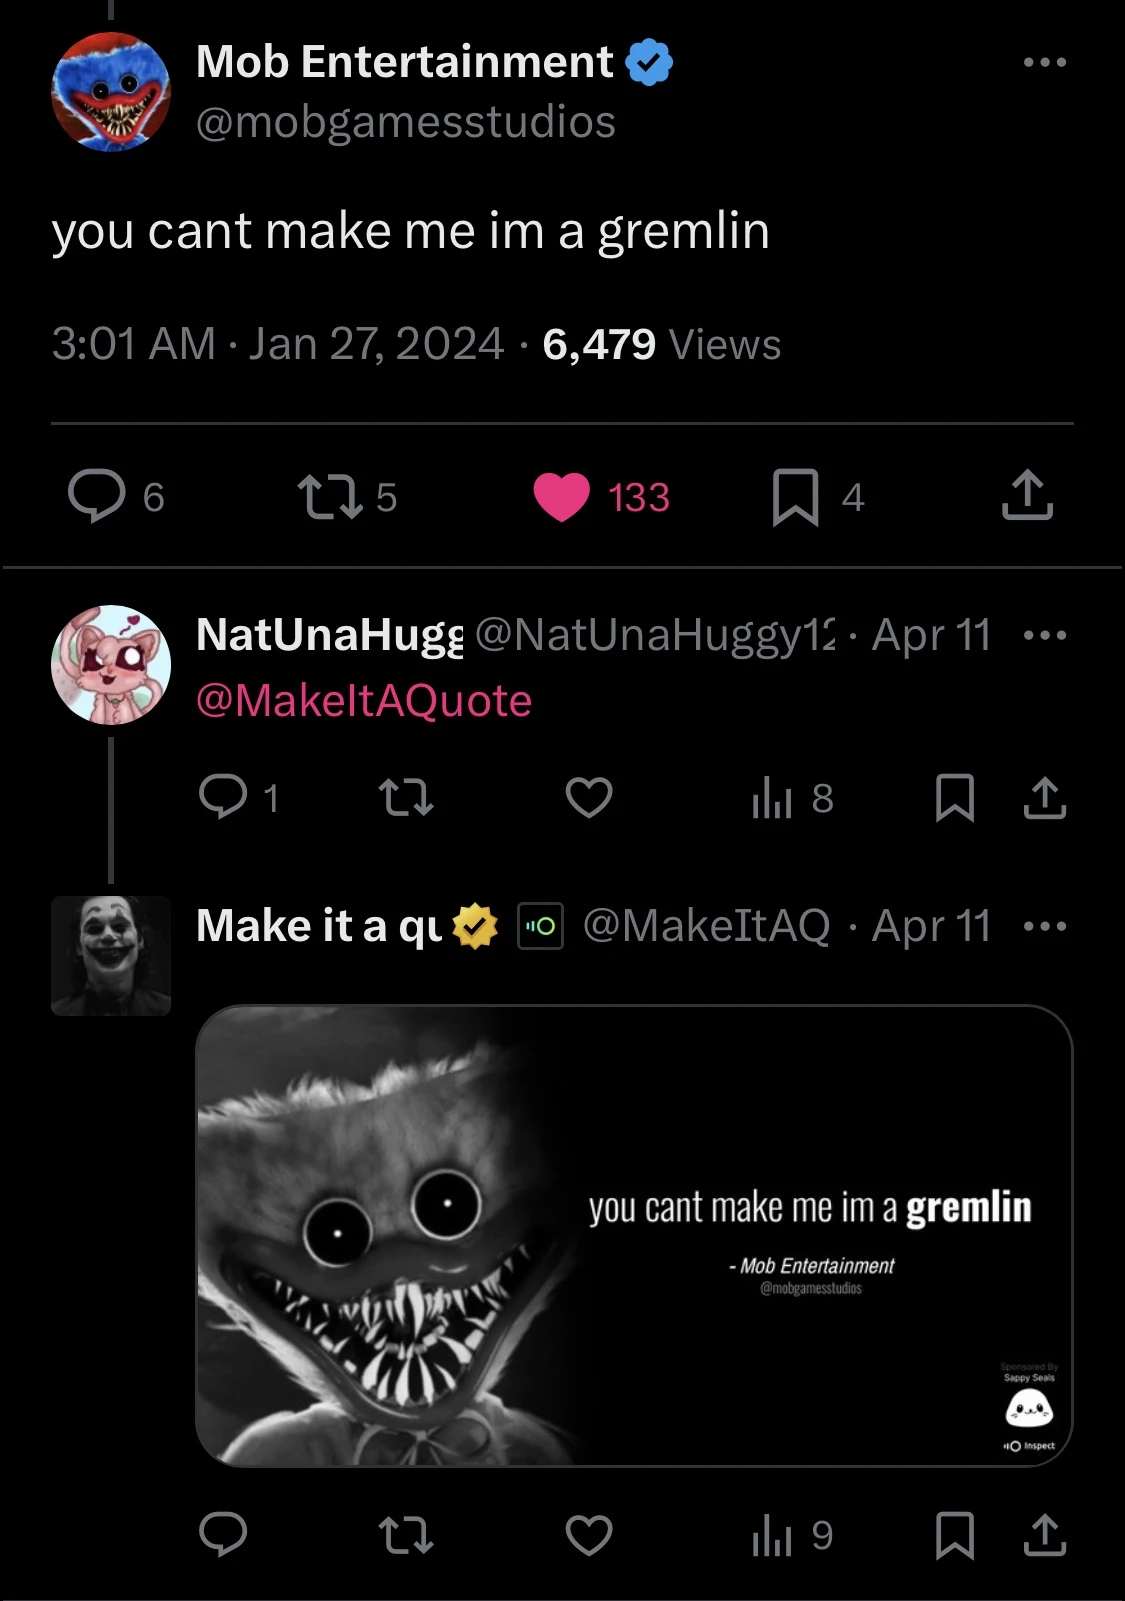Share the main Mob Entertainment tweet
The image size is (1125, 1601).
pyautogui.click(x=1027, y=497)
